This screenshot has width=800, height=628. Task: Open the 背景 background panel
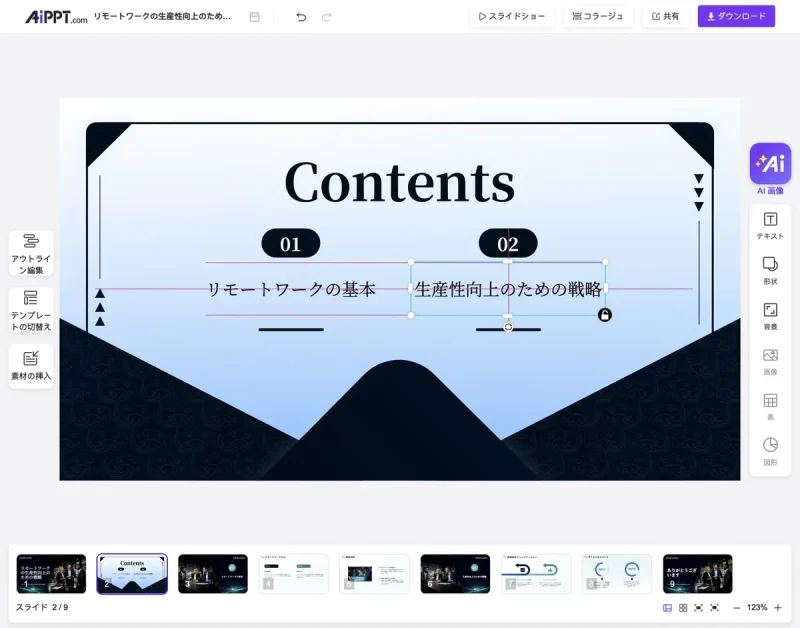[x=770, y=315]
